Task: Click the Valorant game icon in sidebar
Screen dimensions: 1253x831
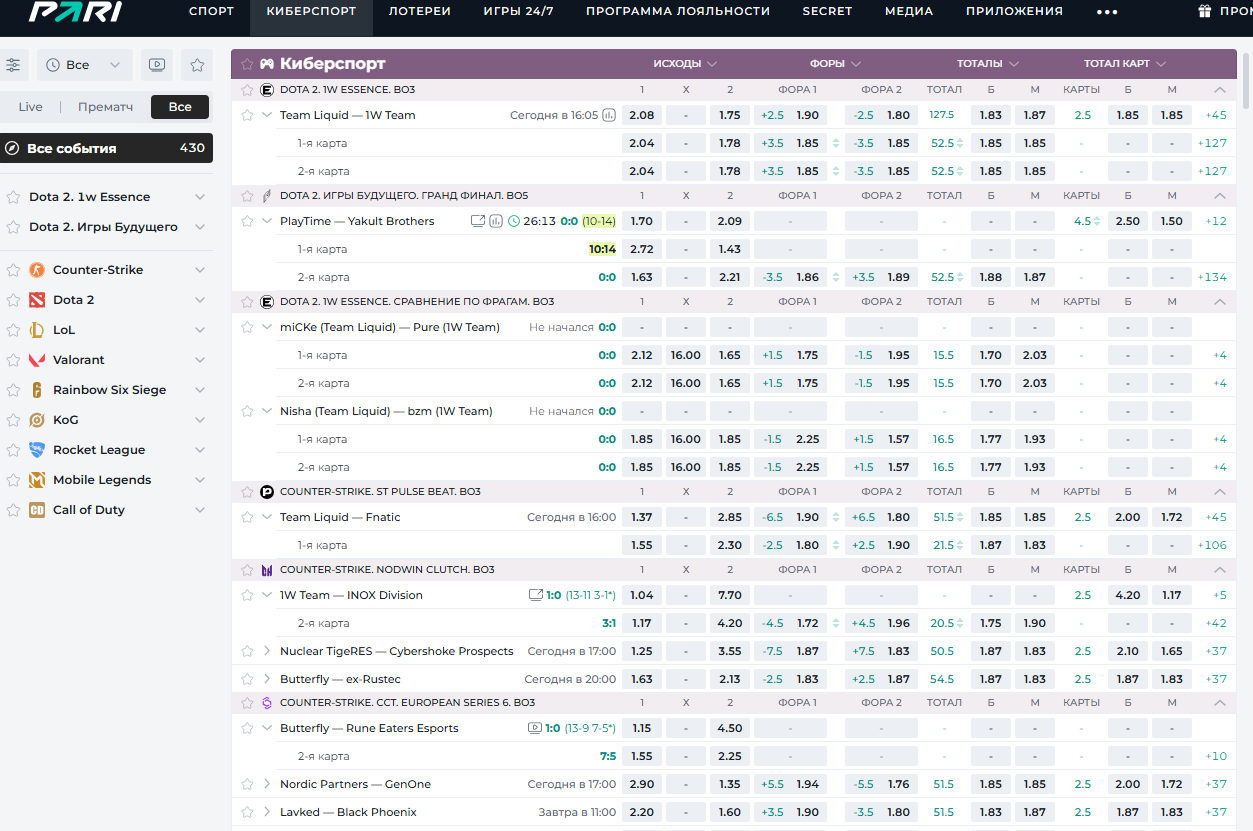Action: click(37, 360)
